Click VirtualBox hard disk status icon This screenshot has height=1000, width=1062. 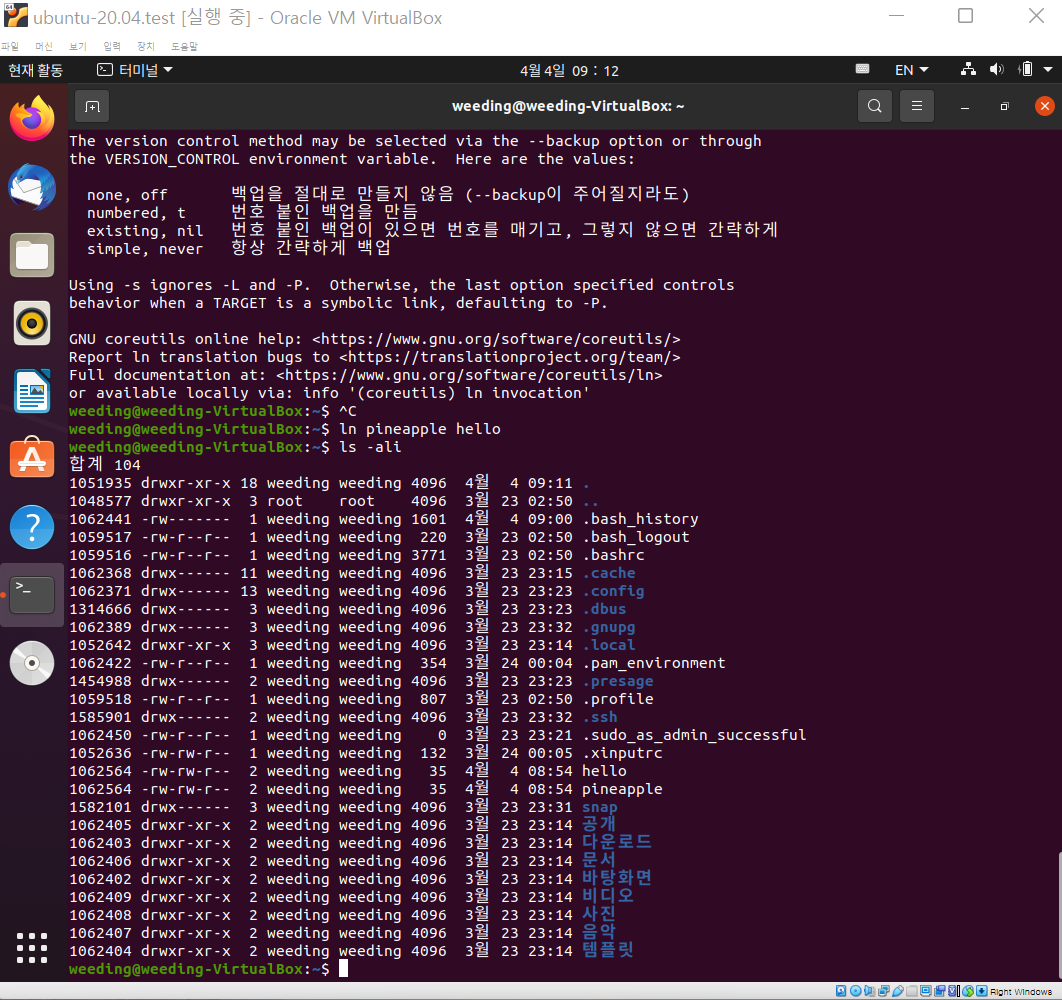841,991
